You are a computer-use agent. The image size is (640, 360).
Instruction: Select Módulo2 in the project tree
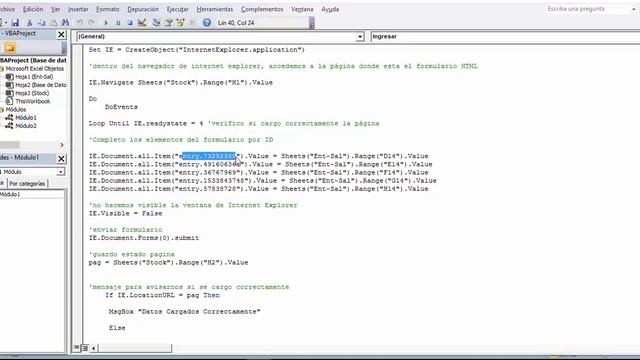[x=26, y=126]
